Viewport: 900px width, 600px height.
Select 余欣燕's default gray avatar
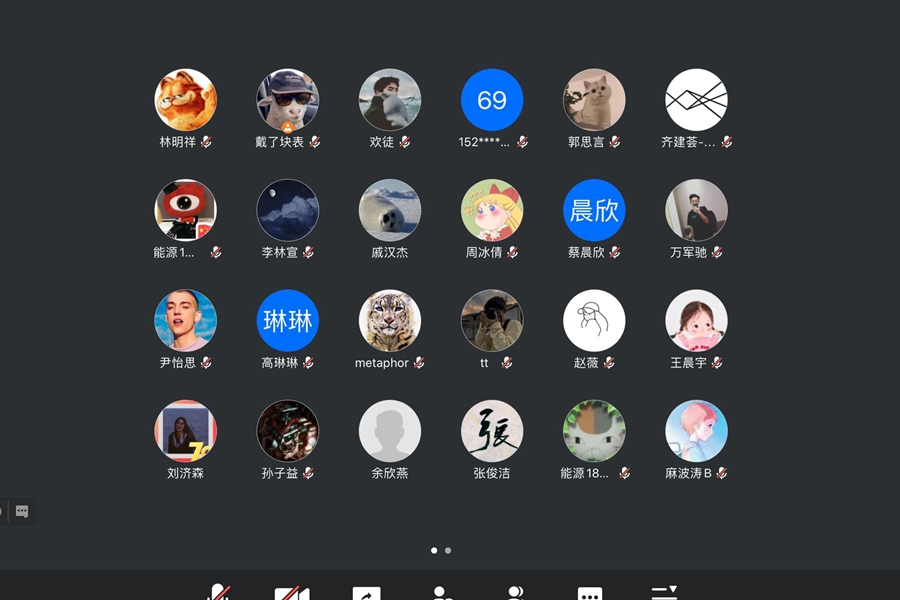(390, 431)
